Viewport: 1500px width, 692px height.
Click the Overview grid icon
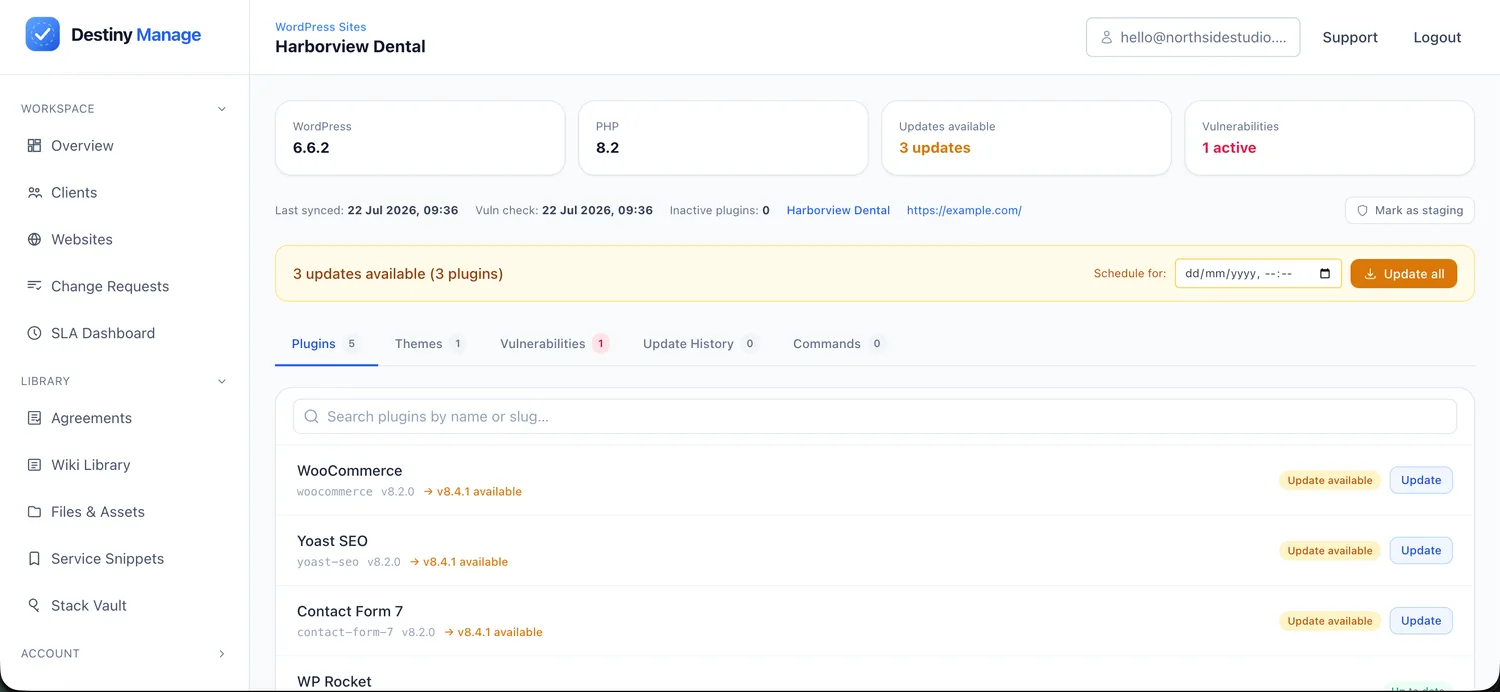[x=34, y=145]
